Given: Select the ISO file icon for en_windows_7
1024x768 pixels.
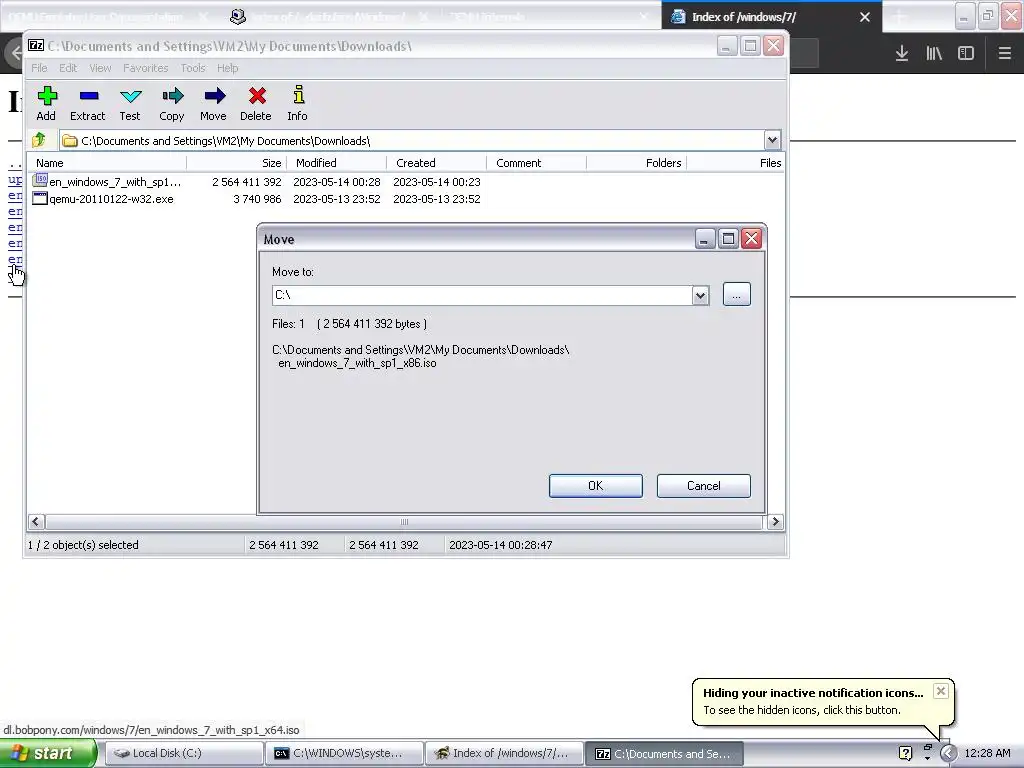Looking at the screenshot, I should pyautogui.click(x=40, y=180).
